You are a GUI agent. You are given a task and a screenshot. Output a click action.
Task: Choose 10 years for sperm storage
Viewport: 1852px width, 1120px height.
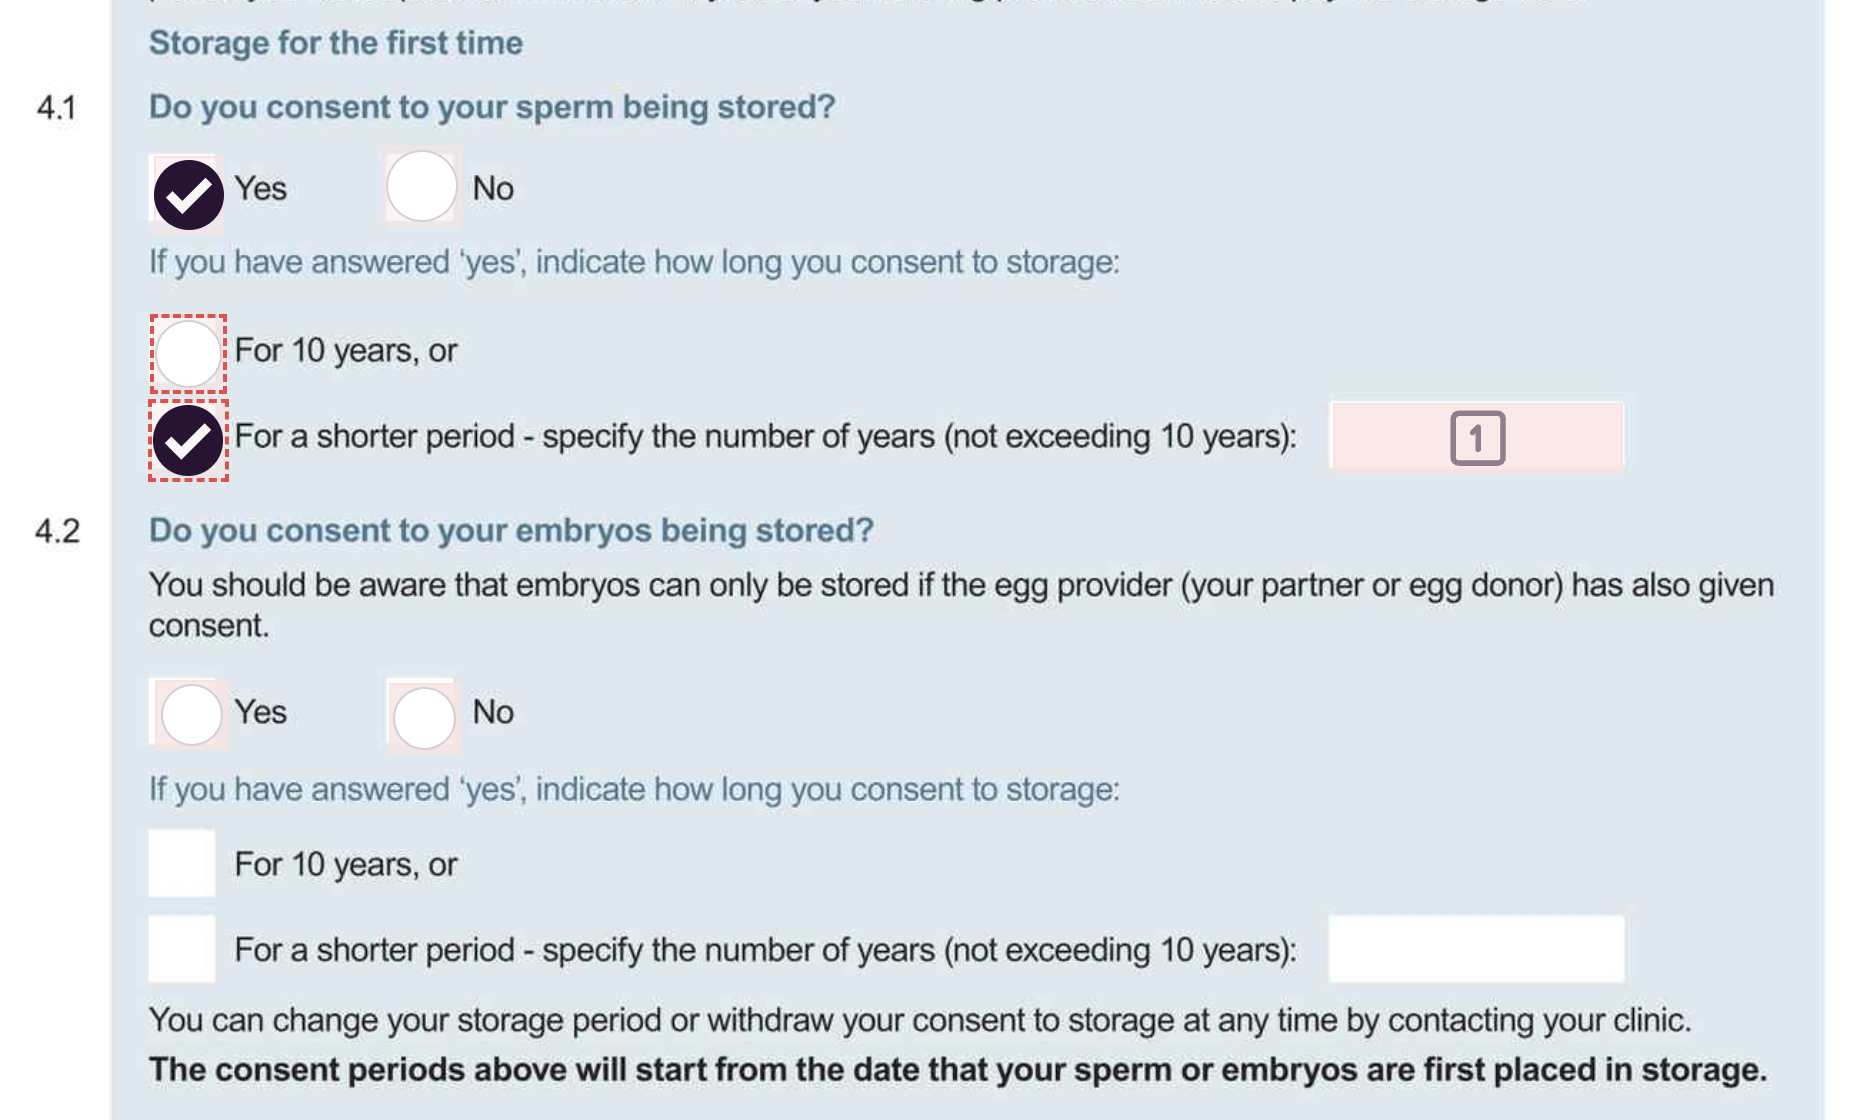tap(188, 353)
